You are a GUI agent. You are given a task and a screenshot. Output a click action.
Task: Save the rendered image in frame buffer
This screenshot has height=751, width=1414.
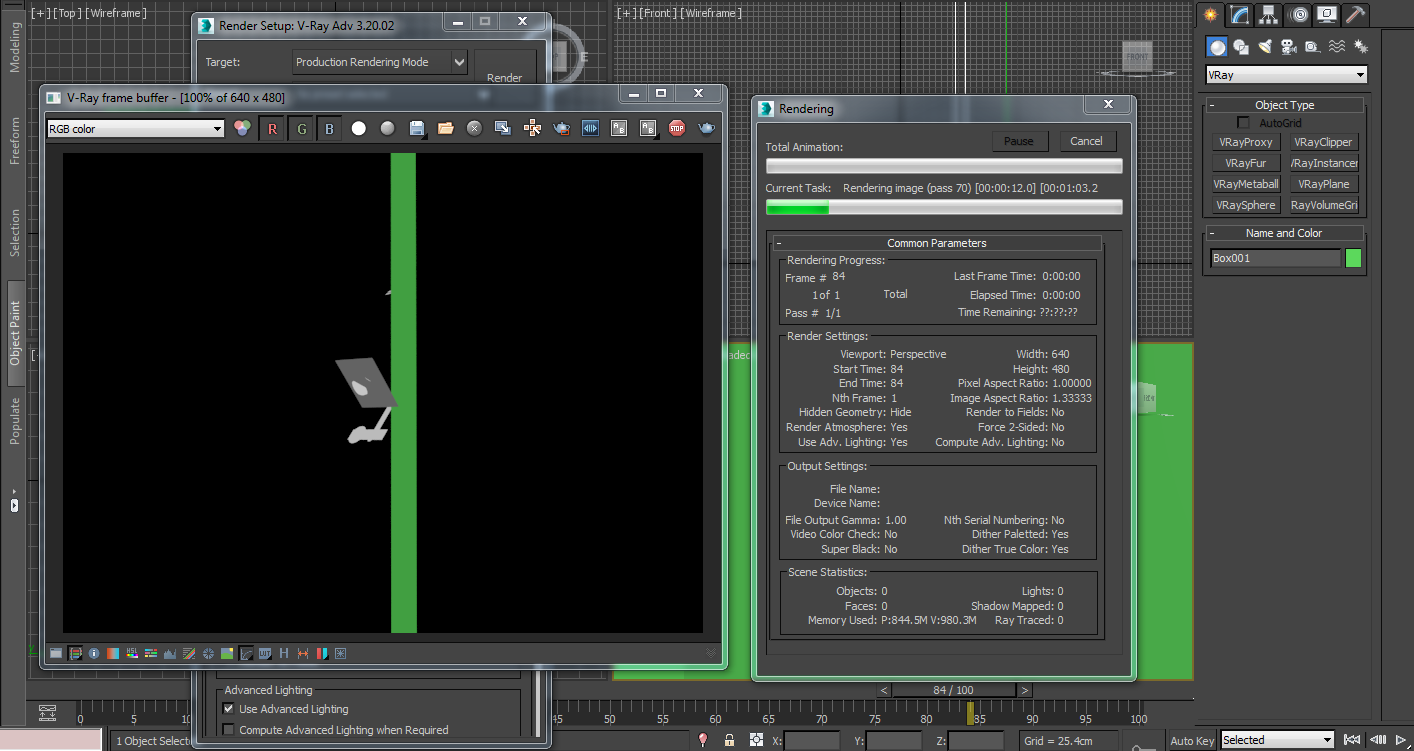[417, 128]
